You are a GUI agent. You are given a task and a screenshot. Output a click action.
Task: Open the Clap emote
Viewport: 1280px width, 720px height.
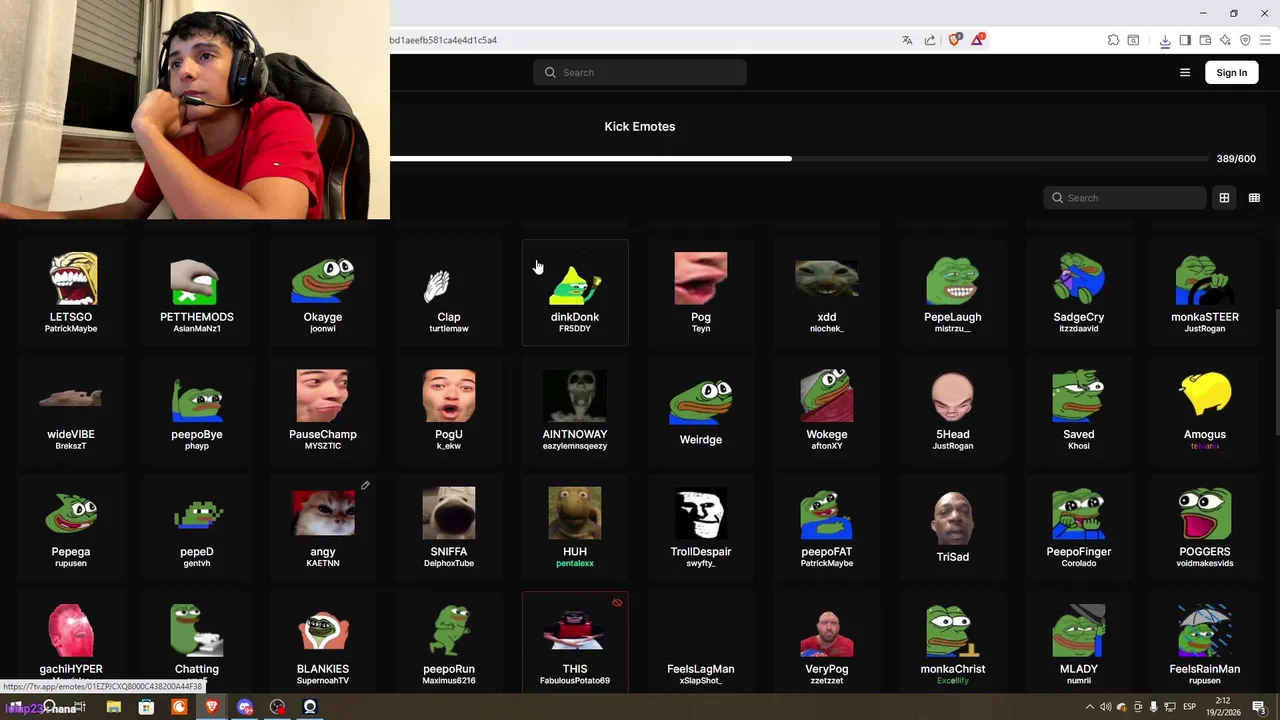tap(449, 292)
